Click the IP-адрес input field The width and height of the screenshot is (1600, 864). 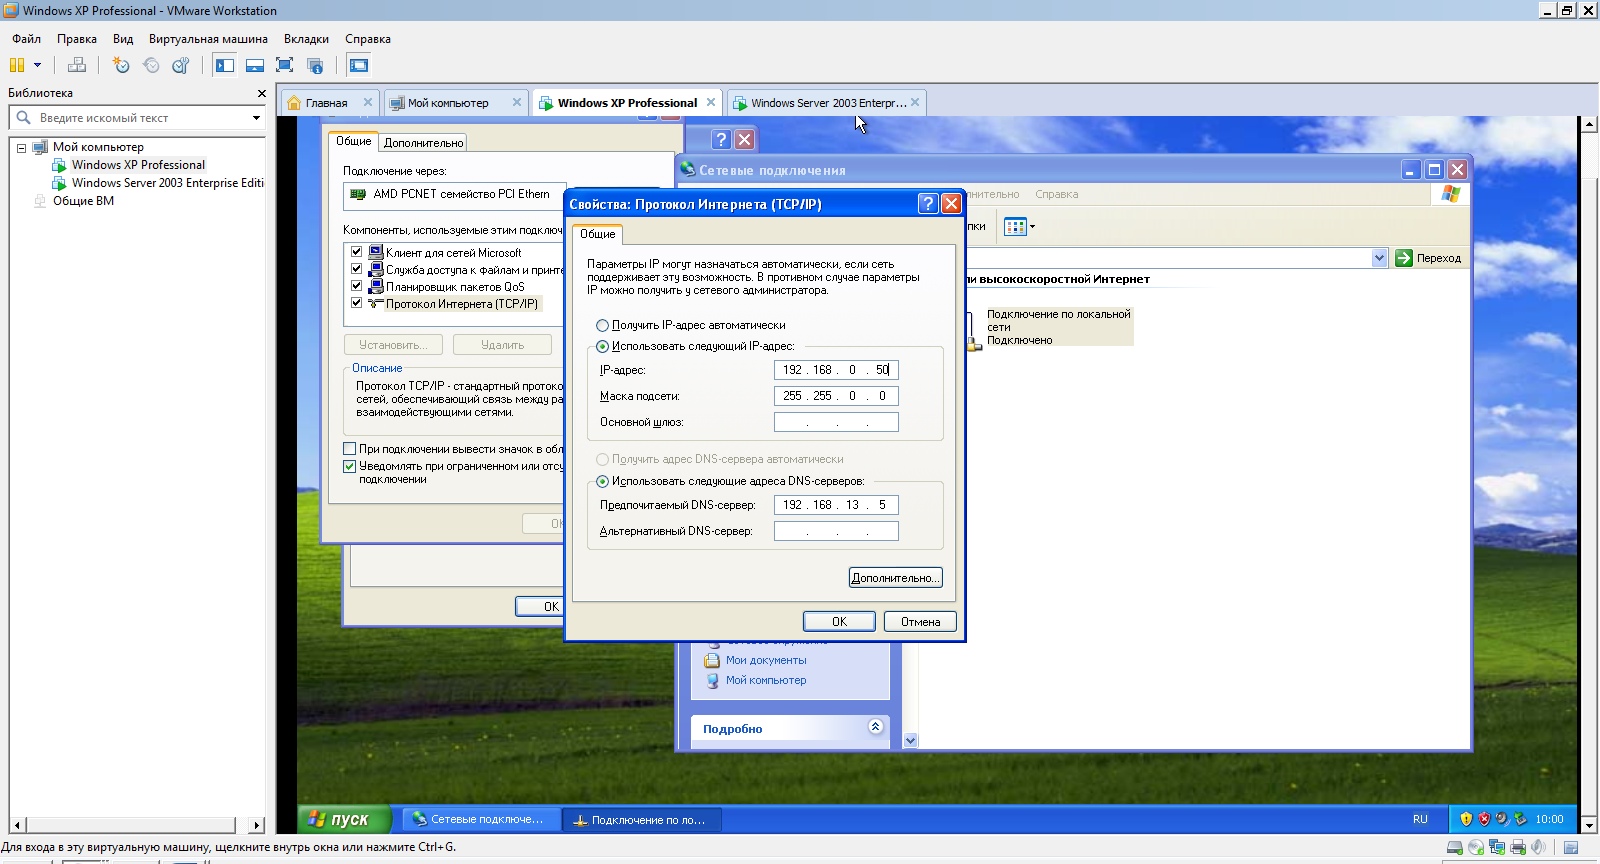click(x=836, y=370)
